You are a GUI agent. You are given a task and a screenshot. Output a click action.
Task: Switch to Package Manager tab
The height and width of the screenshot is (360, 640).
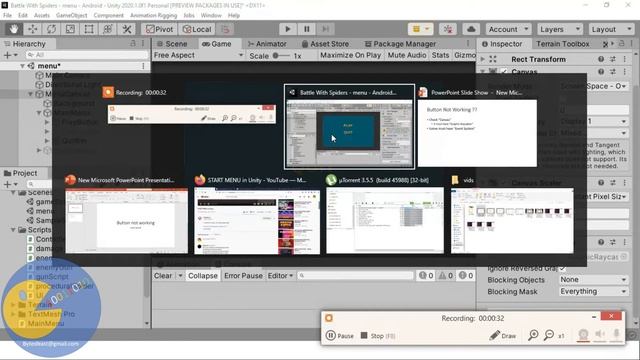point(400,44)
